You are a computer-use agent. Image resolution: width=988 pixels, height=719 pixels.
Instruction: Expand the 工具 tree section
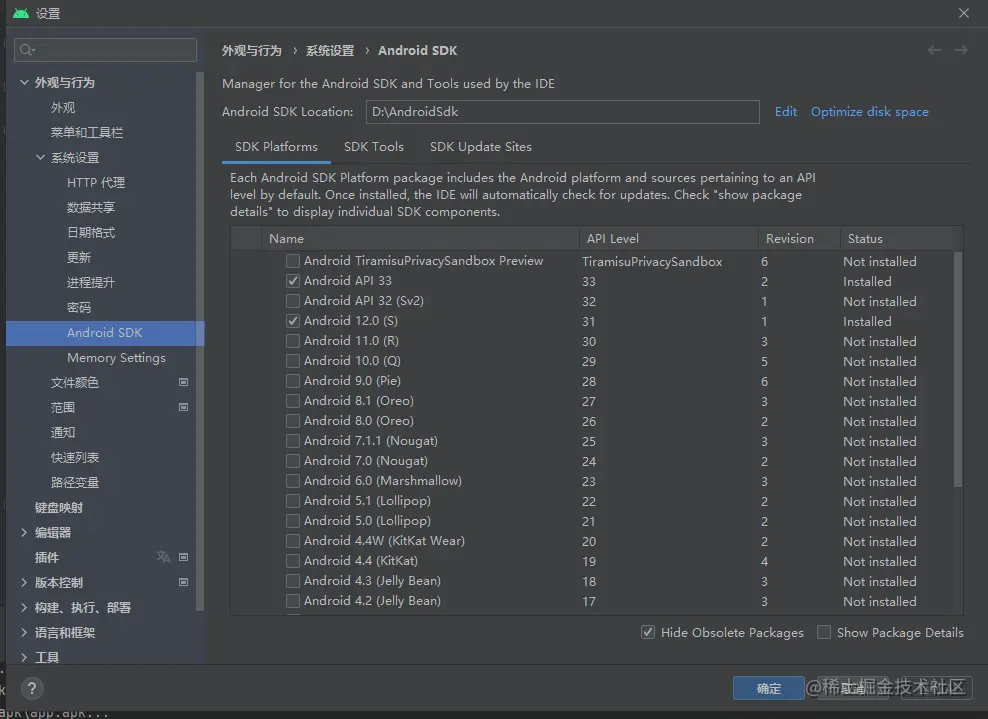[24, 657]
